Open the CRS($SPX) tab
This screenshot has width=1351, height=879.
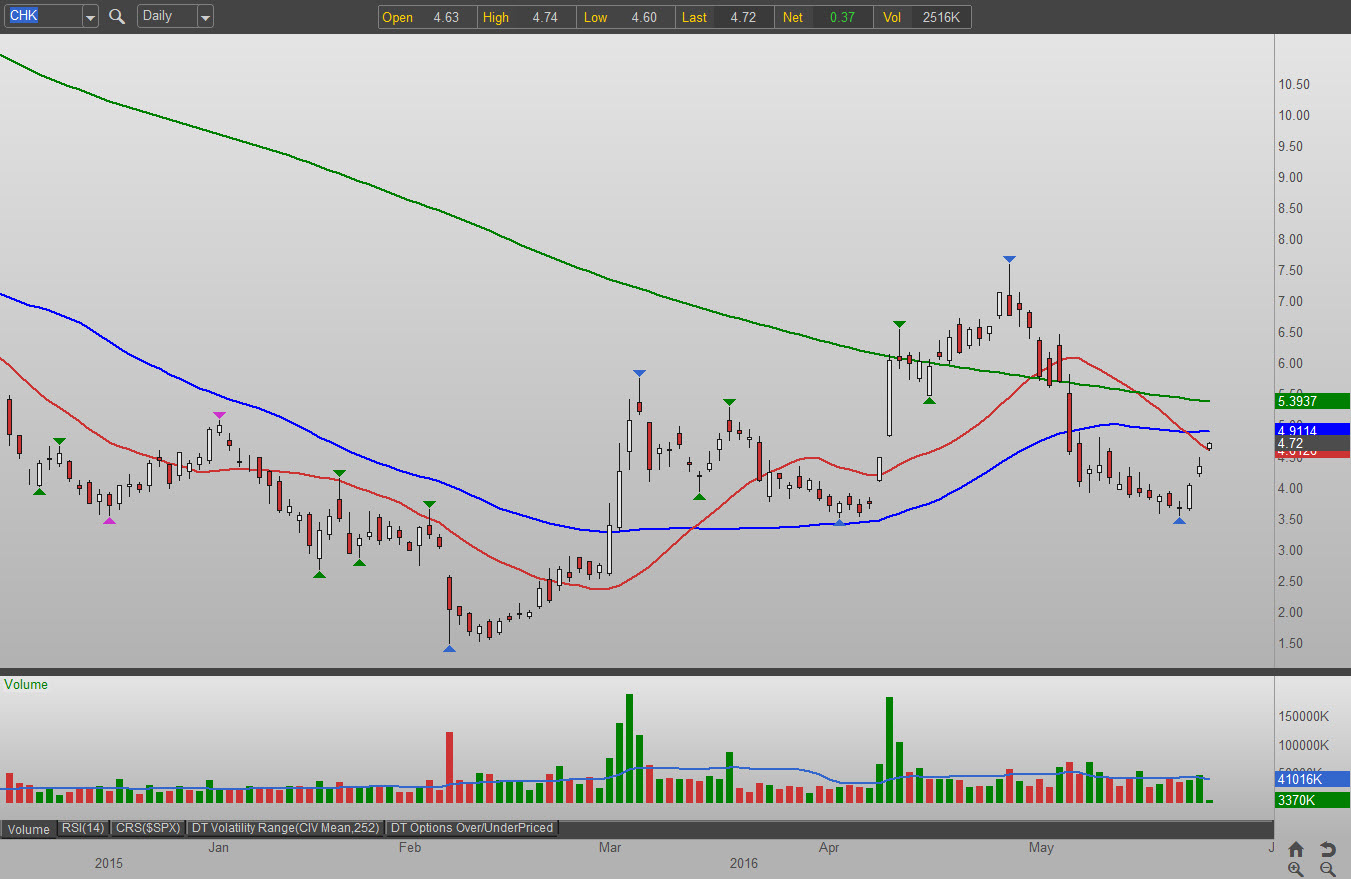[147, 828]
